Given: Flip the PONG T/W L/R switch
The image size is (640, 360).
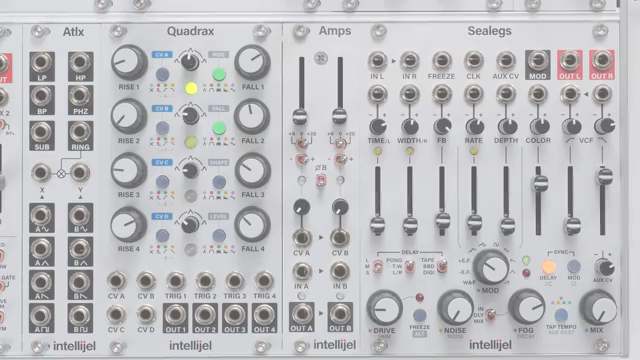Looking at the screenshot, I should 410,267.
